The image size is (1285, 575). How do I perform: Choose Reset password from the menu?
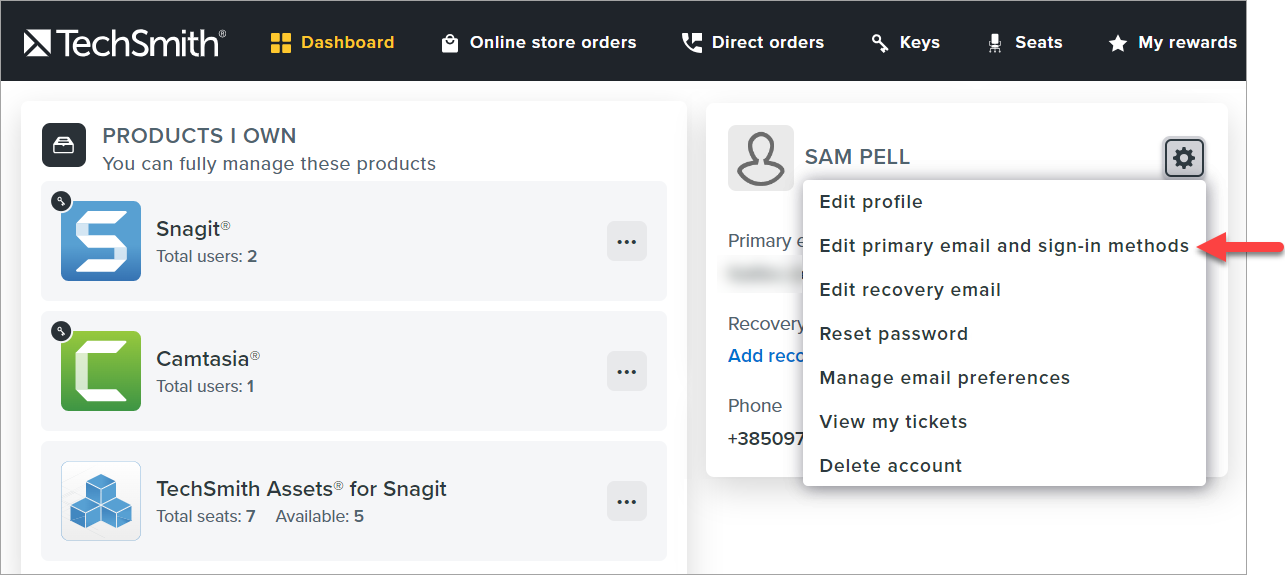pyautogui.click(x=893, y=334)
